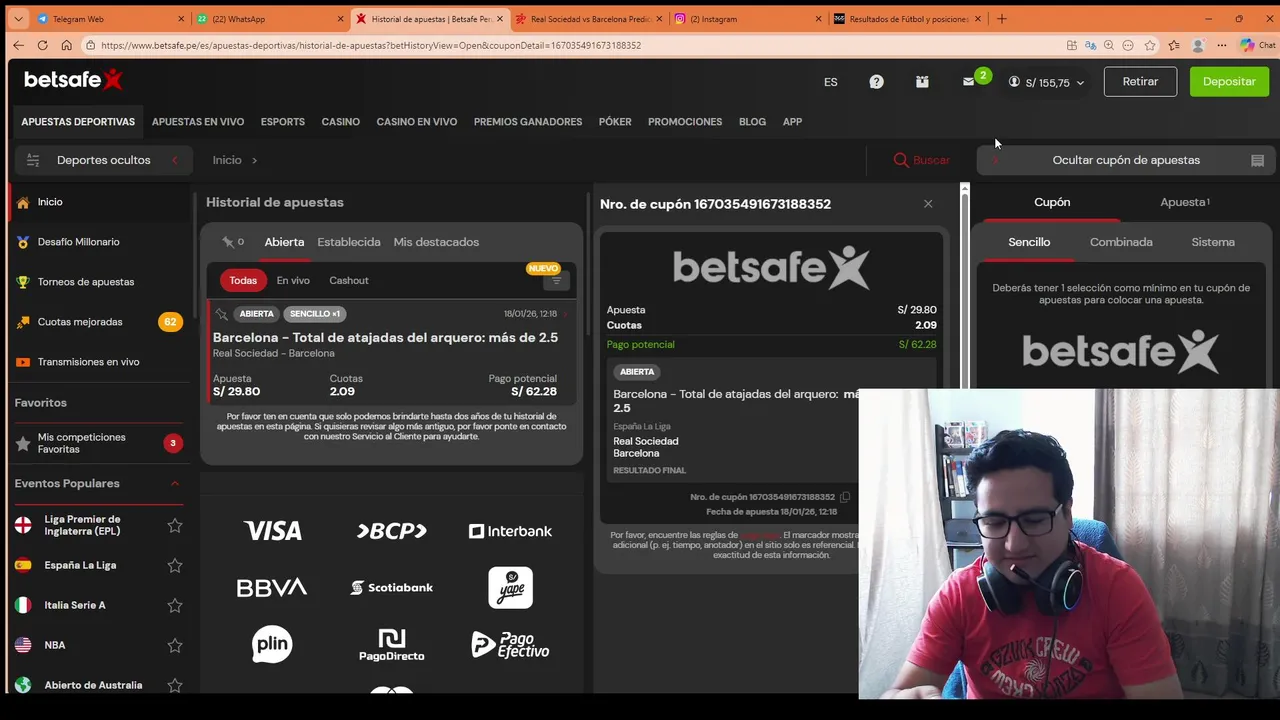Viewport: 1280px width, 720px height.
Task: Click the pin icon in bet history tabs
Action: [228, 242]
